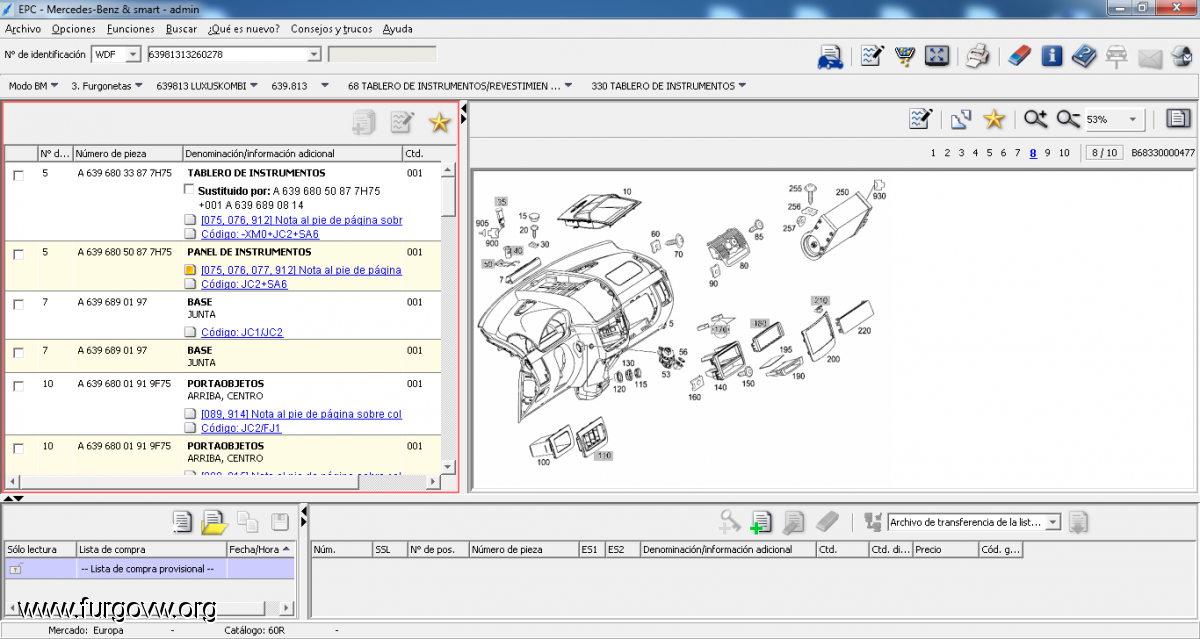Click the envelope mail icon
The width and height of the screenshot is (1200, 639).
pyautogui.click(x=1149, y=57)
